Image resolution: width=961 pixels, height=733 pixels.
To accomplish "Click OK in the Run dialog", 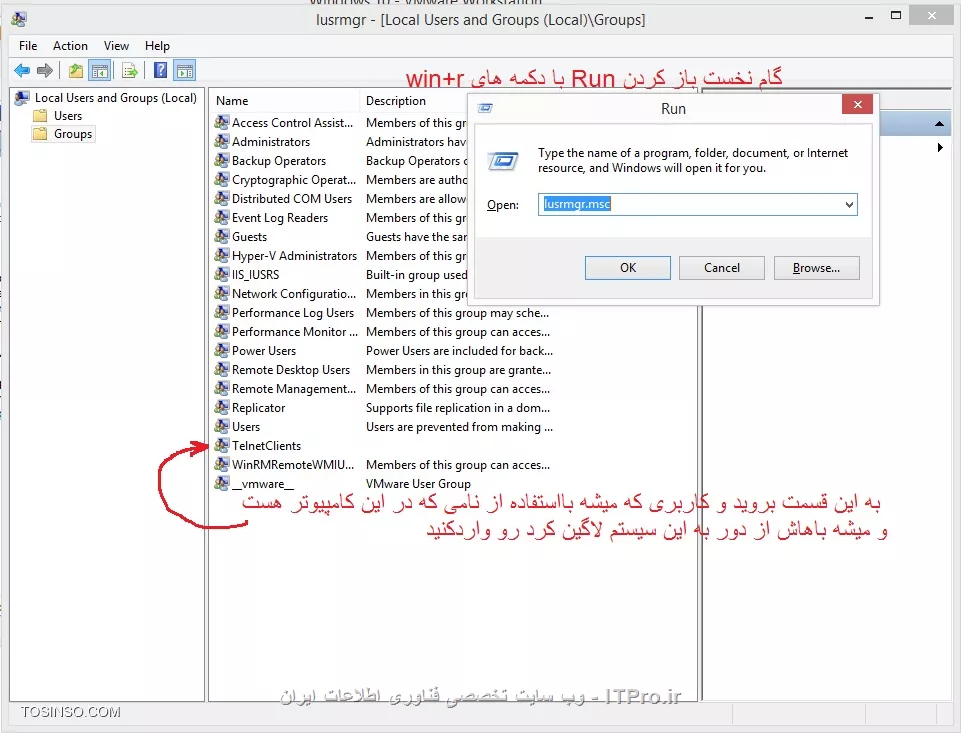I will pos(628,268).
